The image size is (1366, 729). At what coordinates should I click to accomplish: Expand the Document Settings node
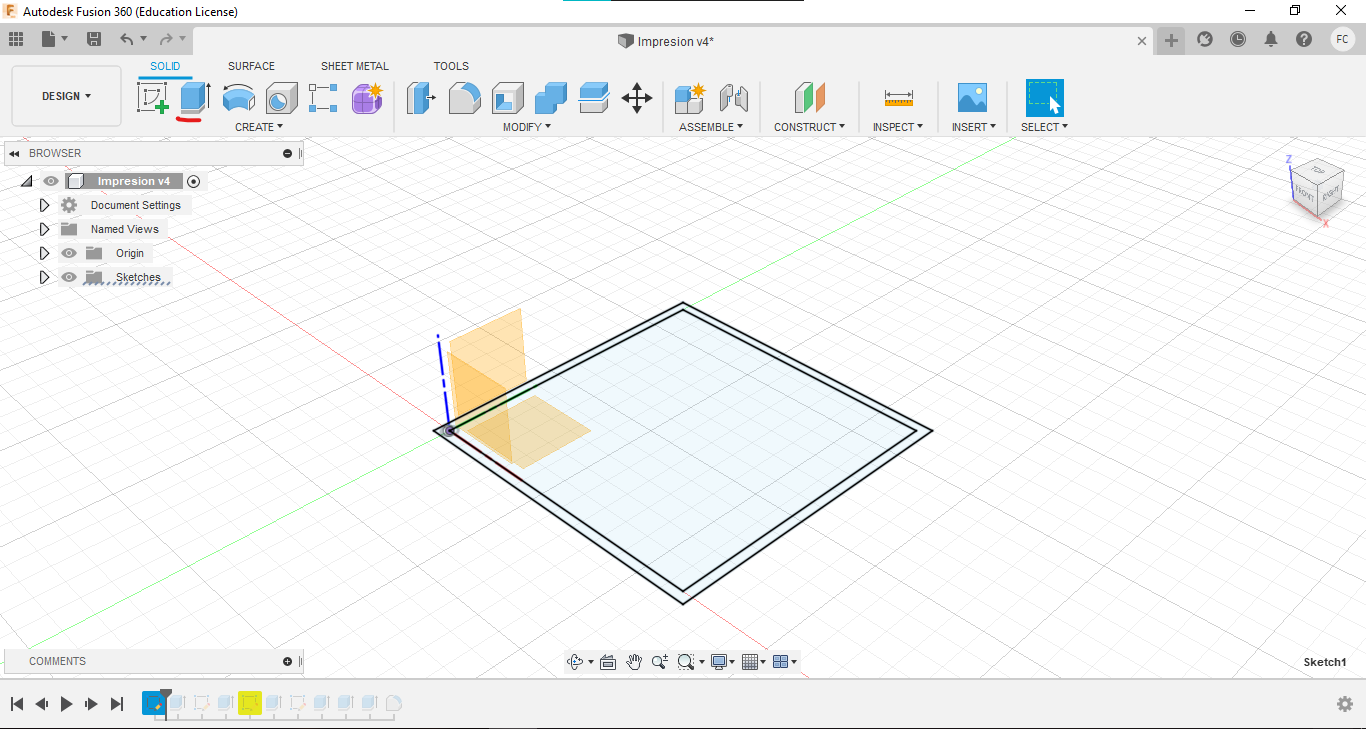click(x=44, y=205)
